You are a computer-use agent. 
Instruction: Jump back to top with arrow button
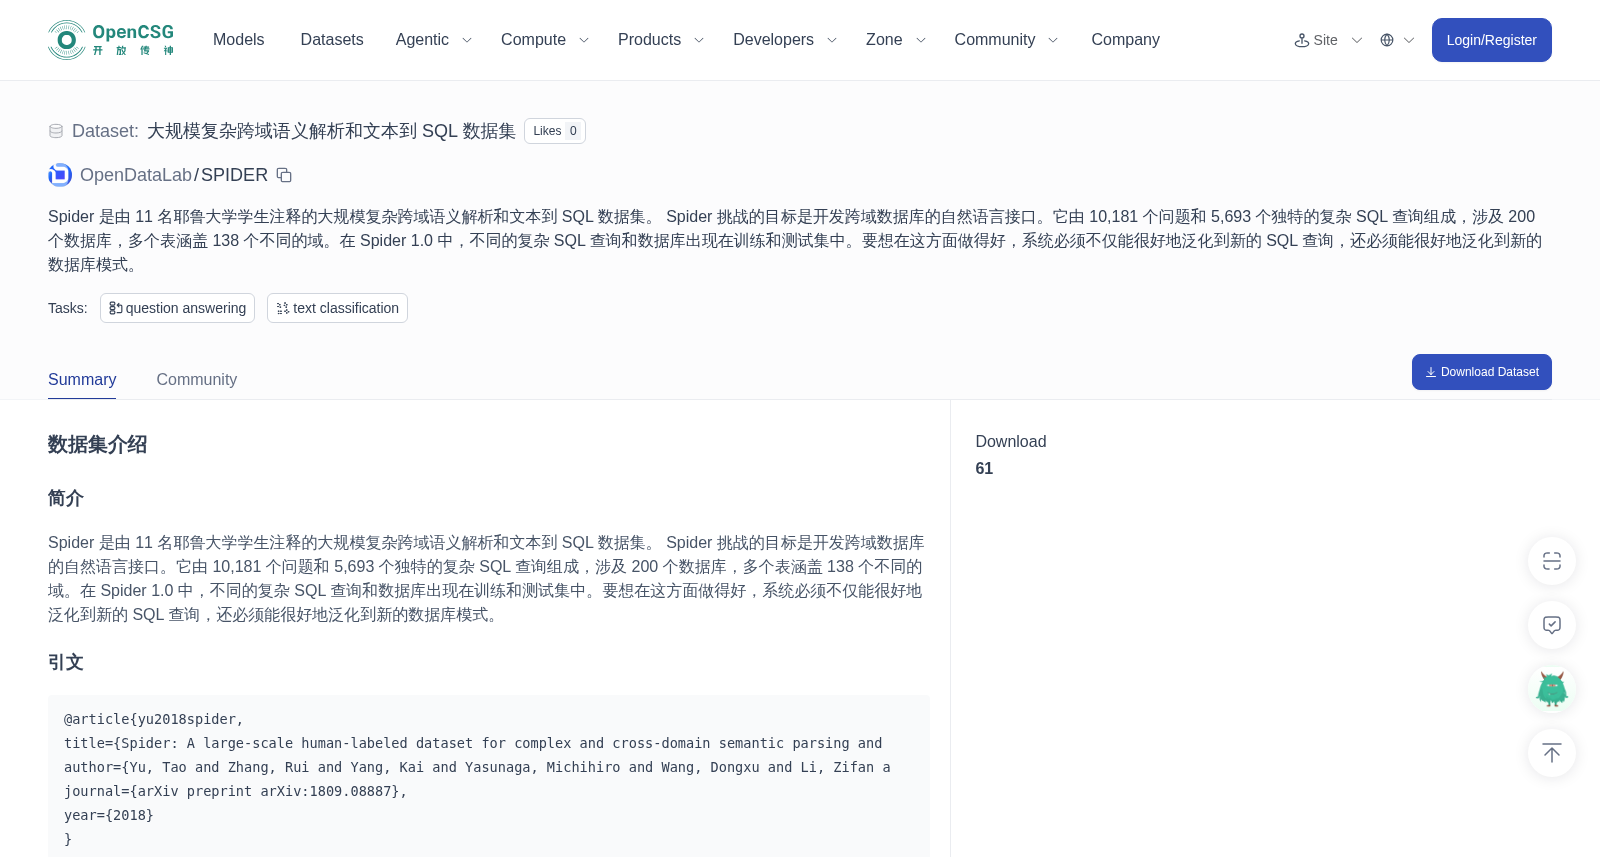[x=1552, y=753]
